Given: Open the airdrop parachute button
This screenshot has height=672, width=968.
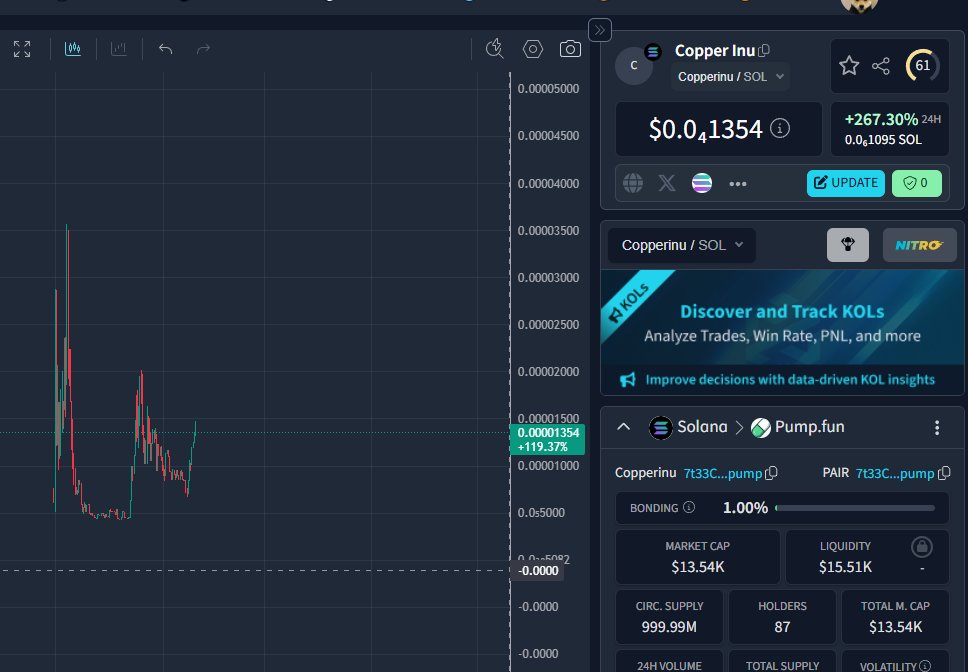Looking at the screenshot, I should 848,245.
